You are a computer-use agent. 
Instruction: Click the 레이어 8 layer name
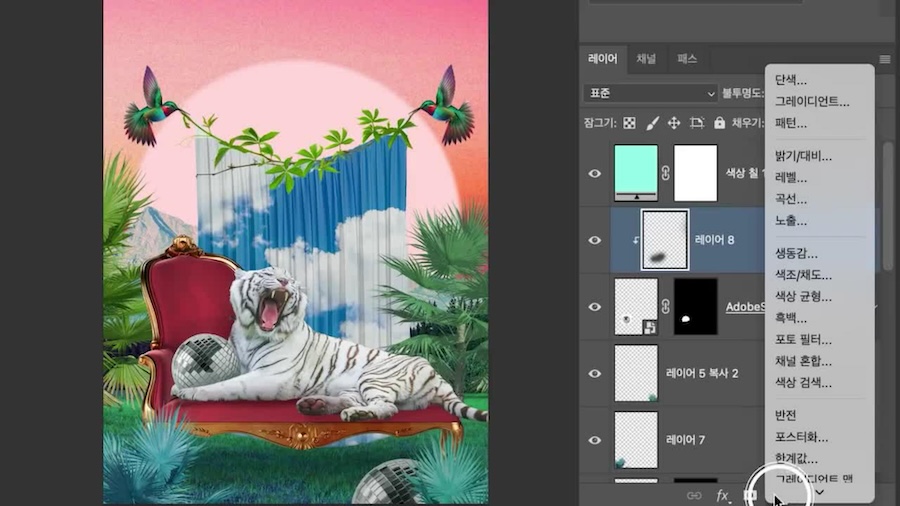714,240
